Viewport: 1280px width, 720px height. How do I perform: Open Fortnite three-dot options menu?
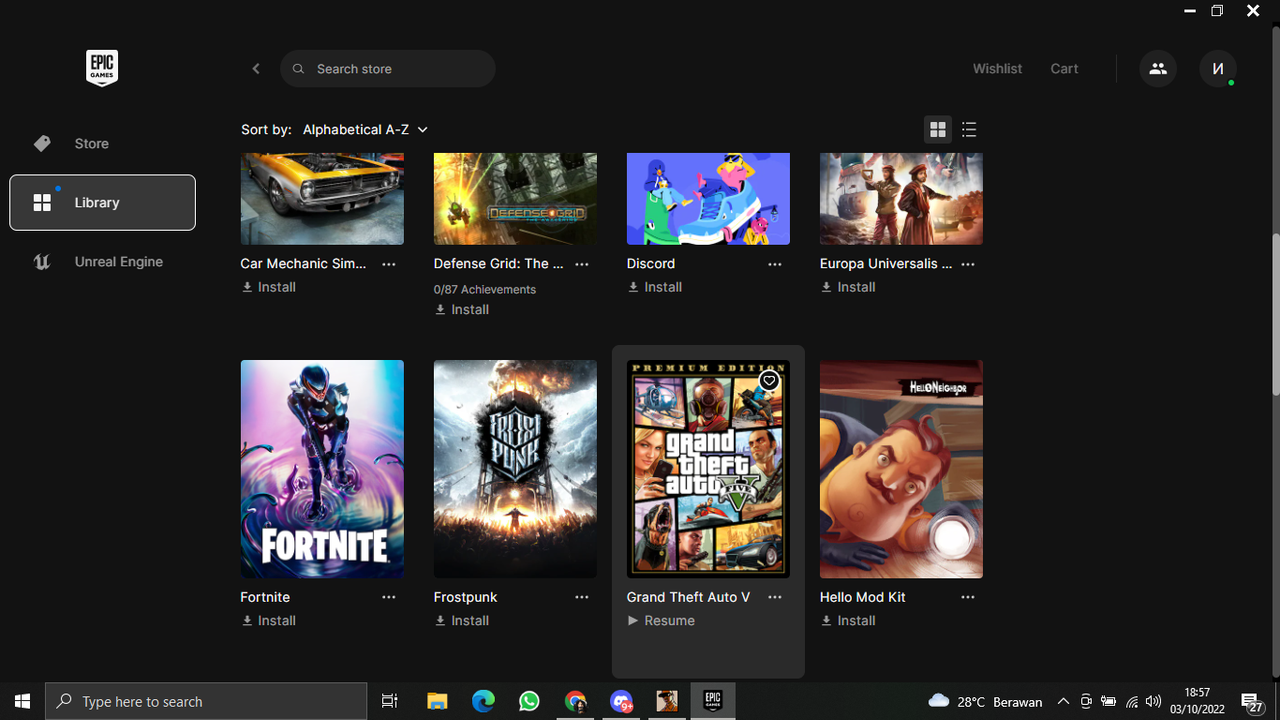pos(389,597)
